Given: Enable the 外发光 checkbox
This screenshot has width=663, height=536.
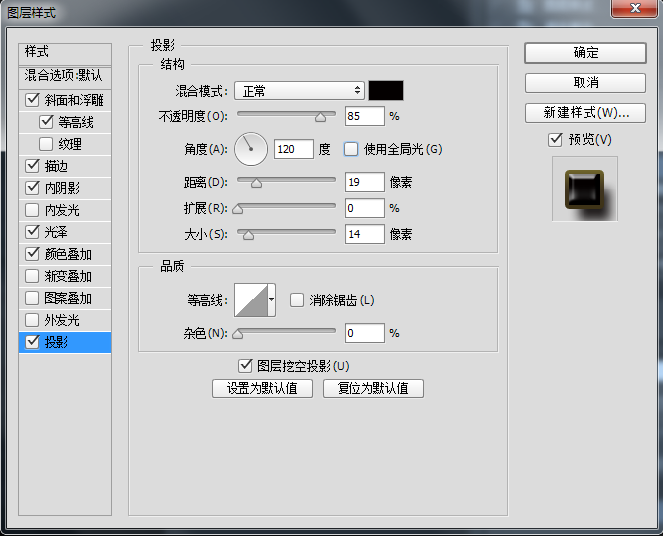Looking at the screenshot, I should click(33, 320).
